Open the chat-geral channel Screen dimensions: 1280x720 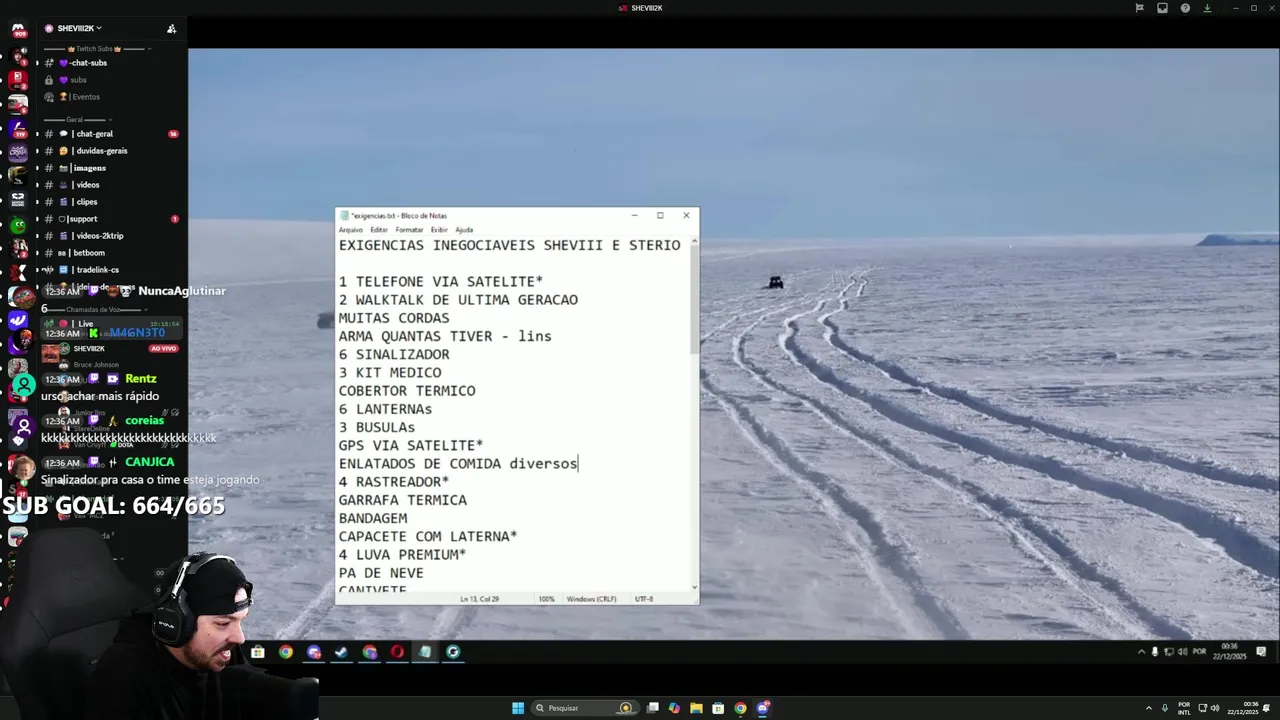112,134
